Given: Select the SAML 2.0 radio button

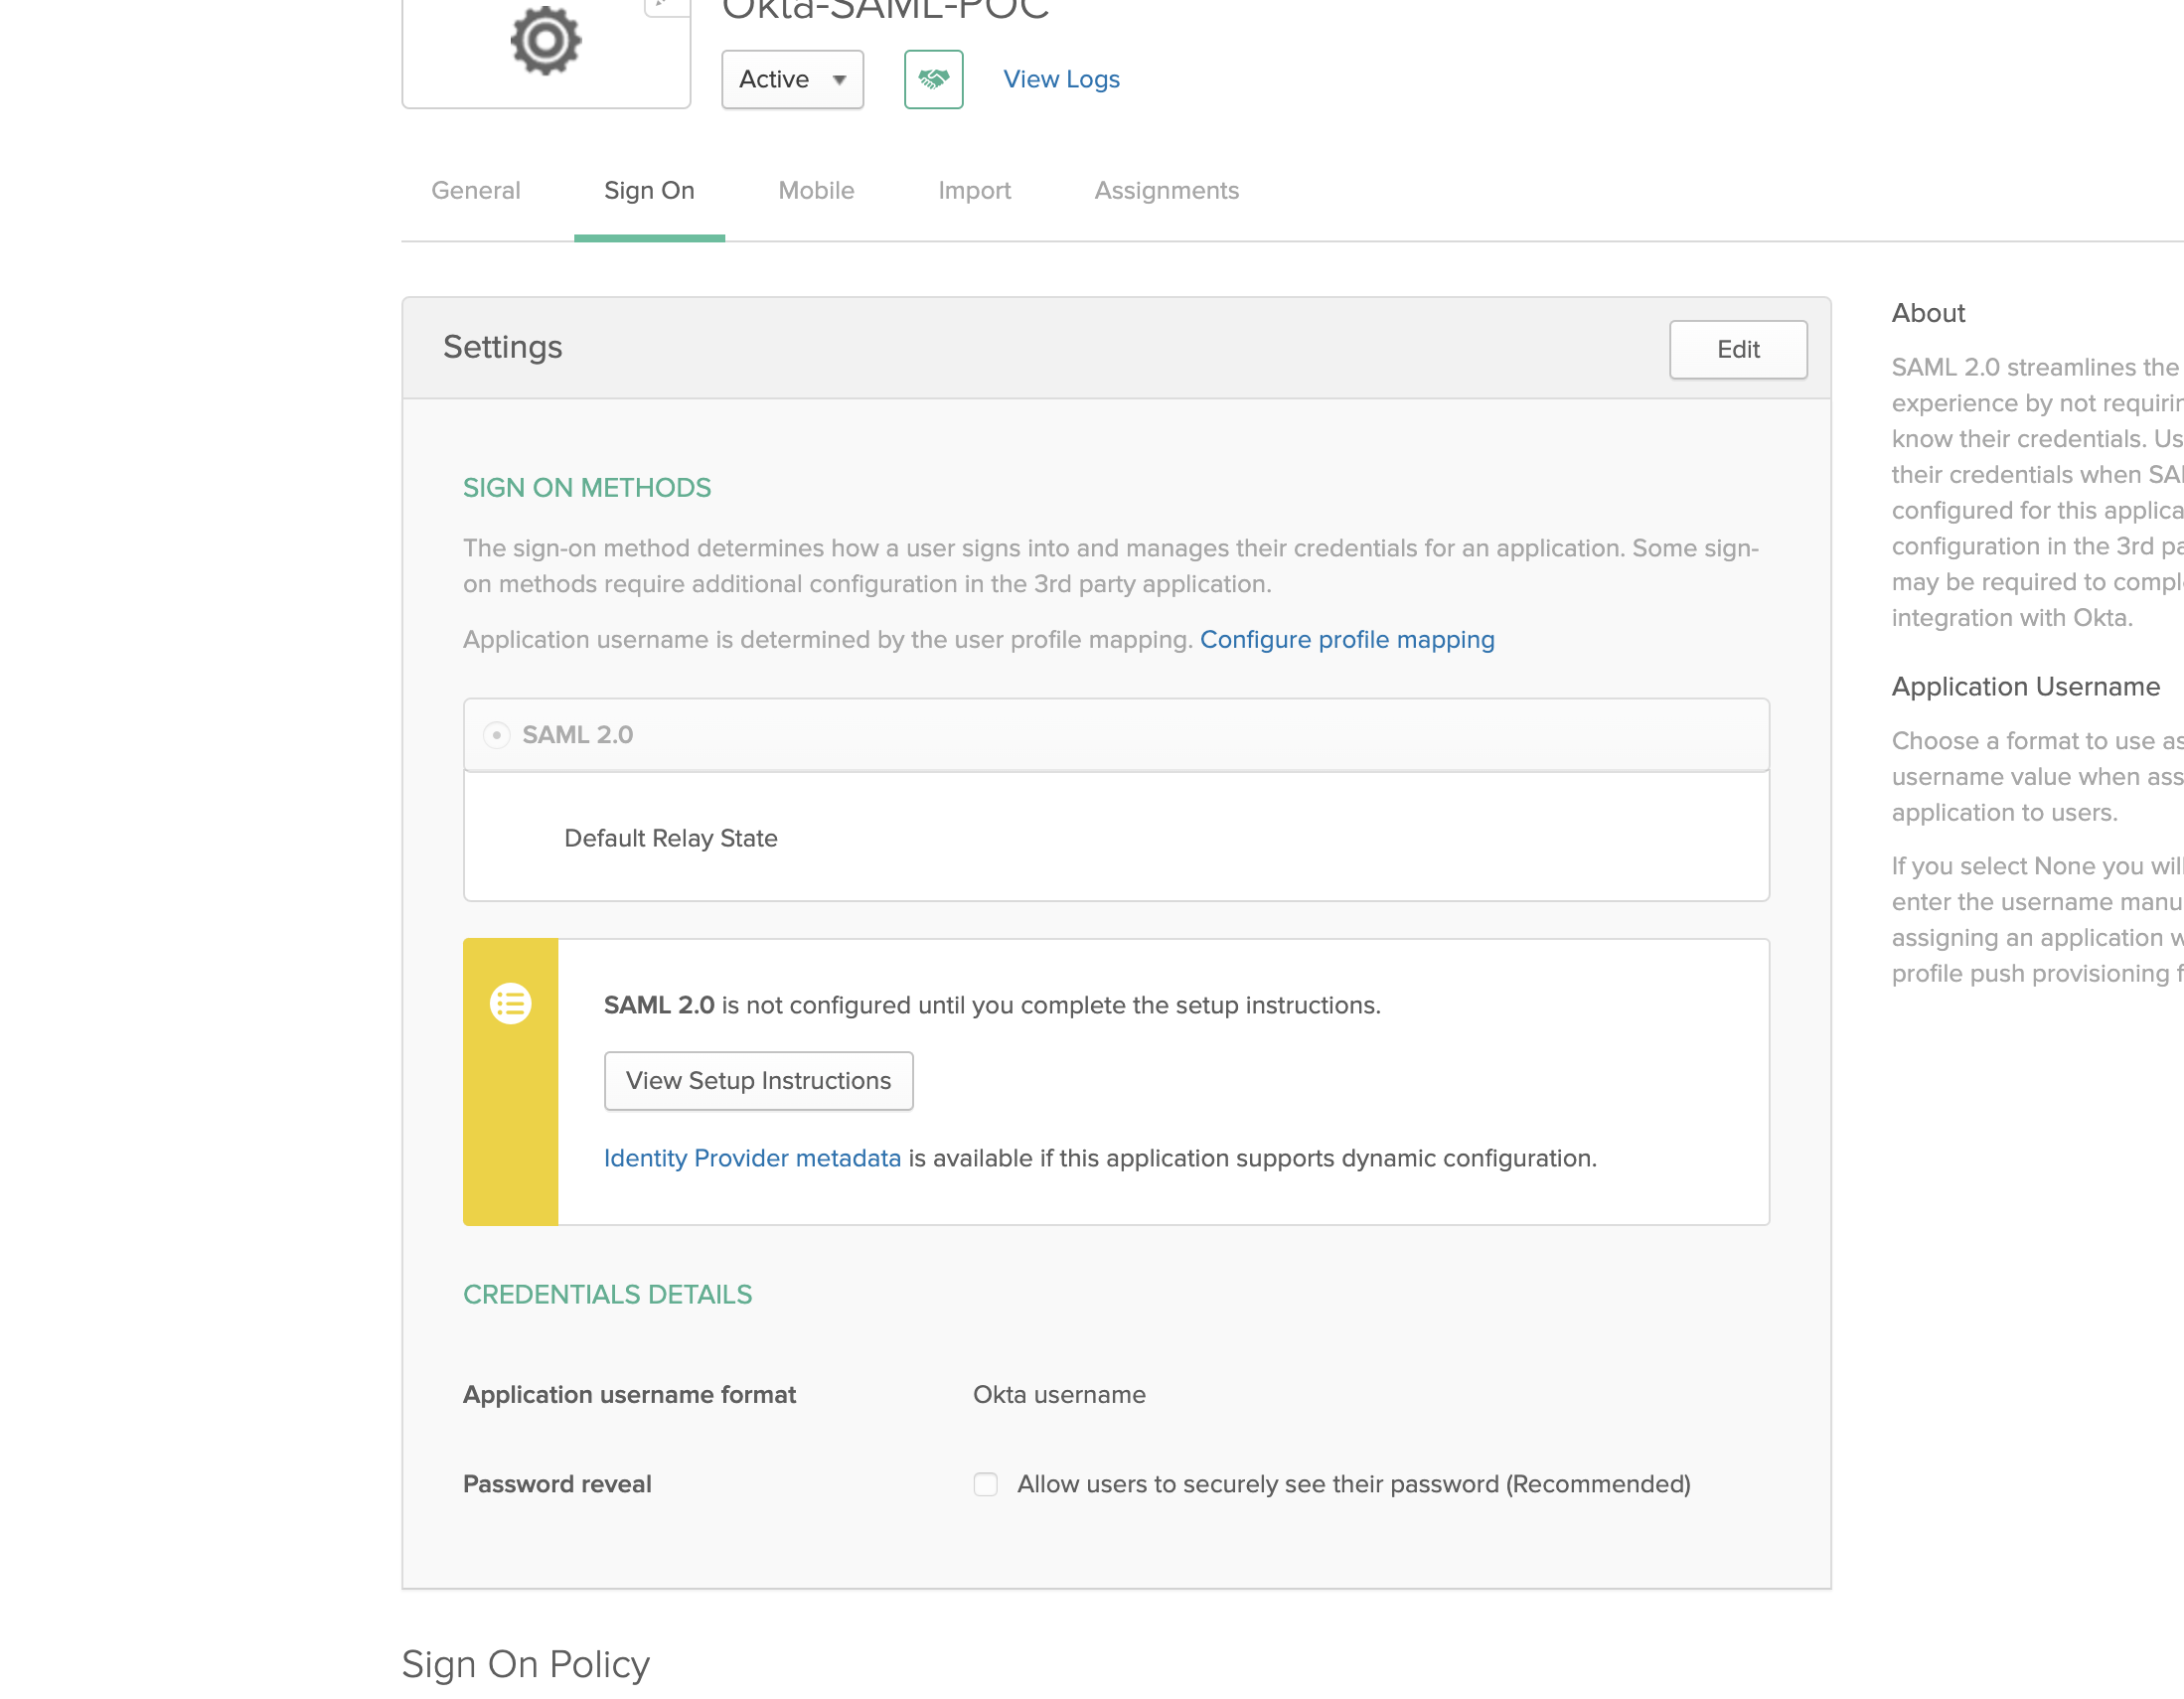Looking at the screenshot, I should click(496, 735).
